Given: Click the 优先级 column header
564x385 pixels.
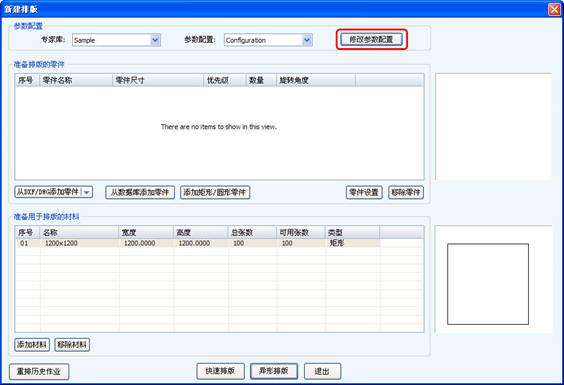Looking at the screenshot, I should coord(224,80).
